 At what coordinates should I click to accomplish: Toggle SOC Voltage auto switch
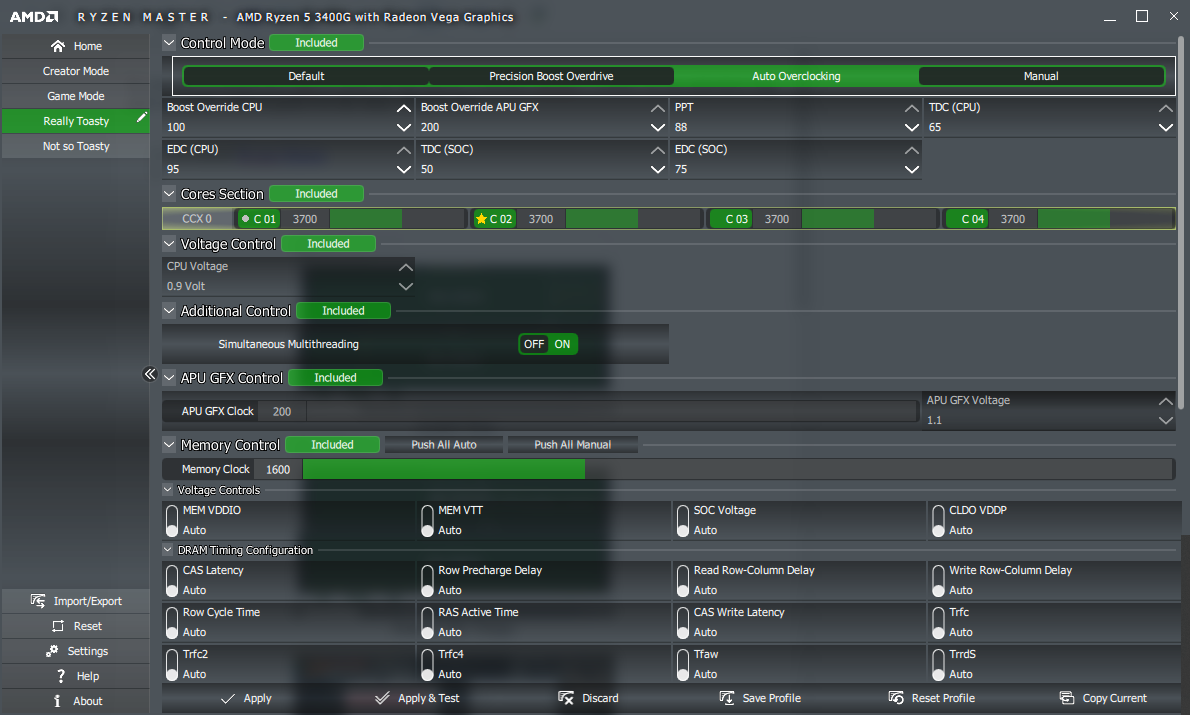pyautogui.click(x=683, y=521)
